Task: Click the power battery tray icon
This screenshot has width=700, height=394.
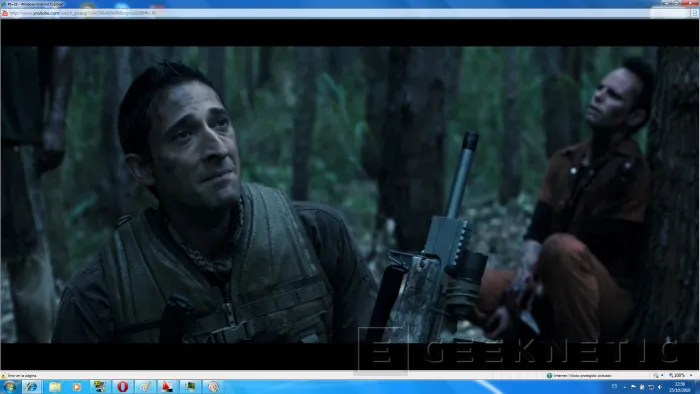Action: pos(642,387)
